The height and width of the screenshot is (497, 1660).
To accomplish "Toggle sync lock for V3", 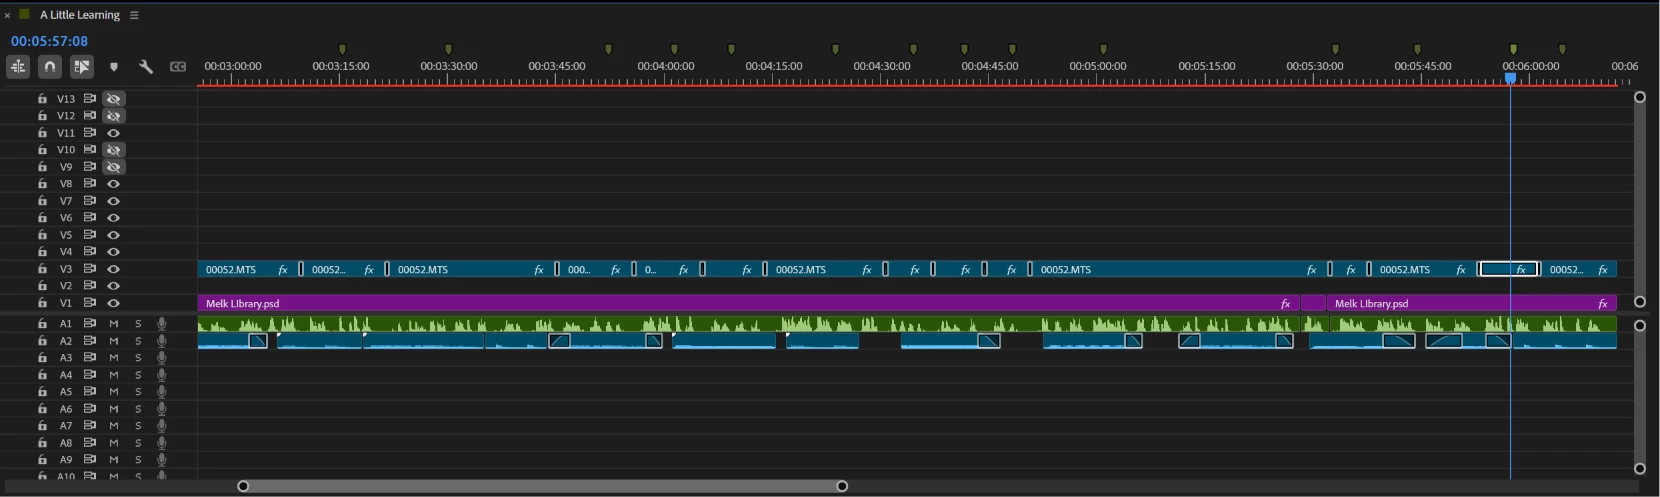I will pos(90,269).
